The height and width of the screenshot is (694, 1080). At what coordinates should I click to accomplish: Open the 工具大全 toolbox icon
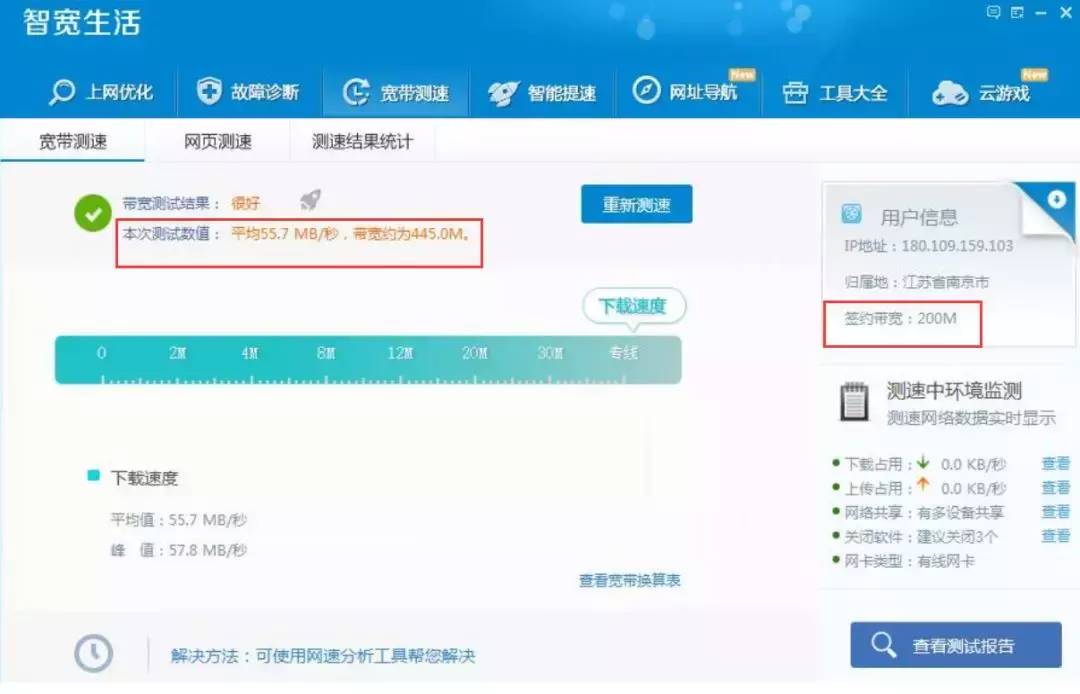[795, 92]
